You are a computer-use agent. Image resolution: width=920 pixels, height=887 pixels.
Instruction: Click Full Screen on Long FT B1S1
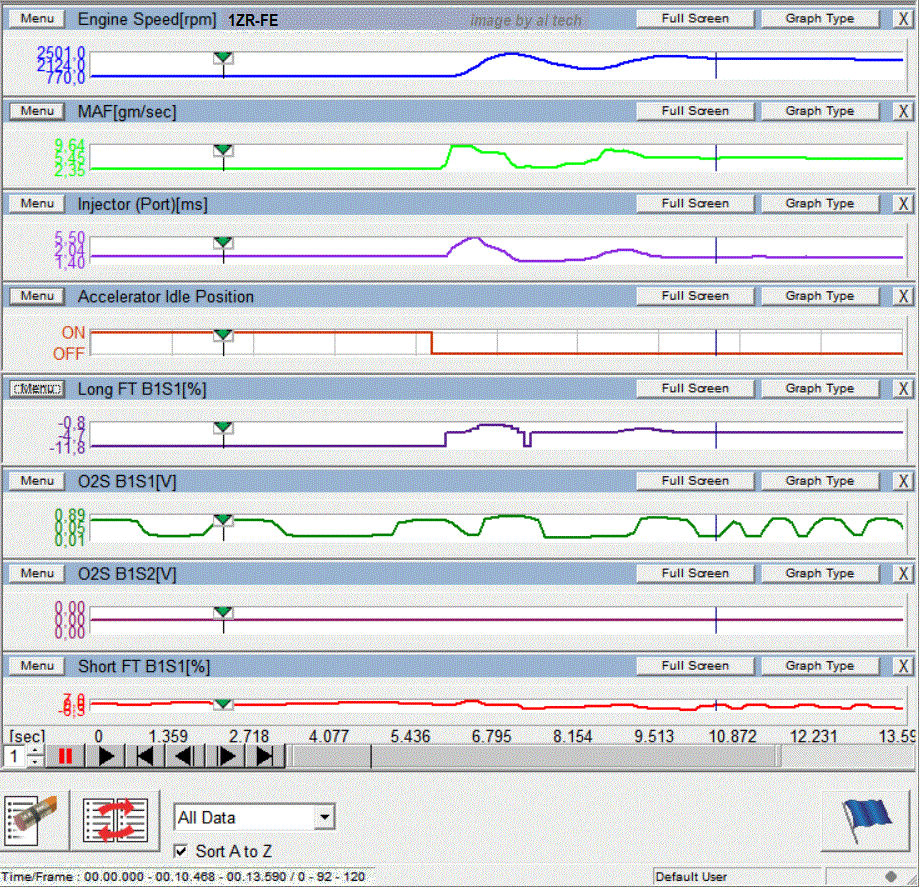pos(694,388)
